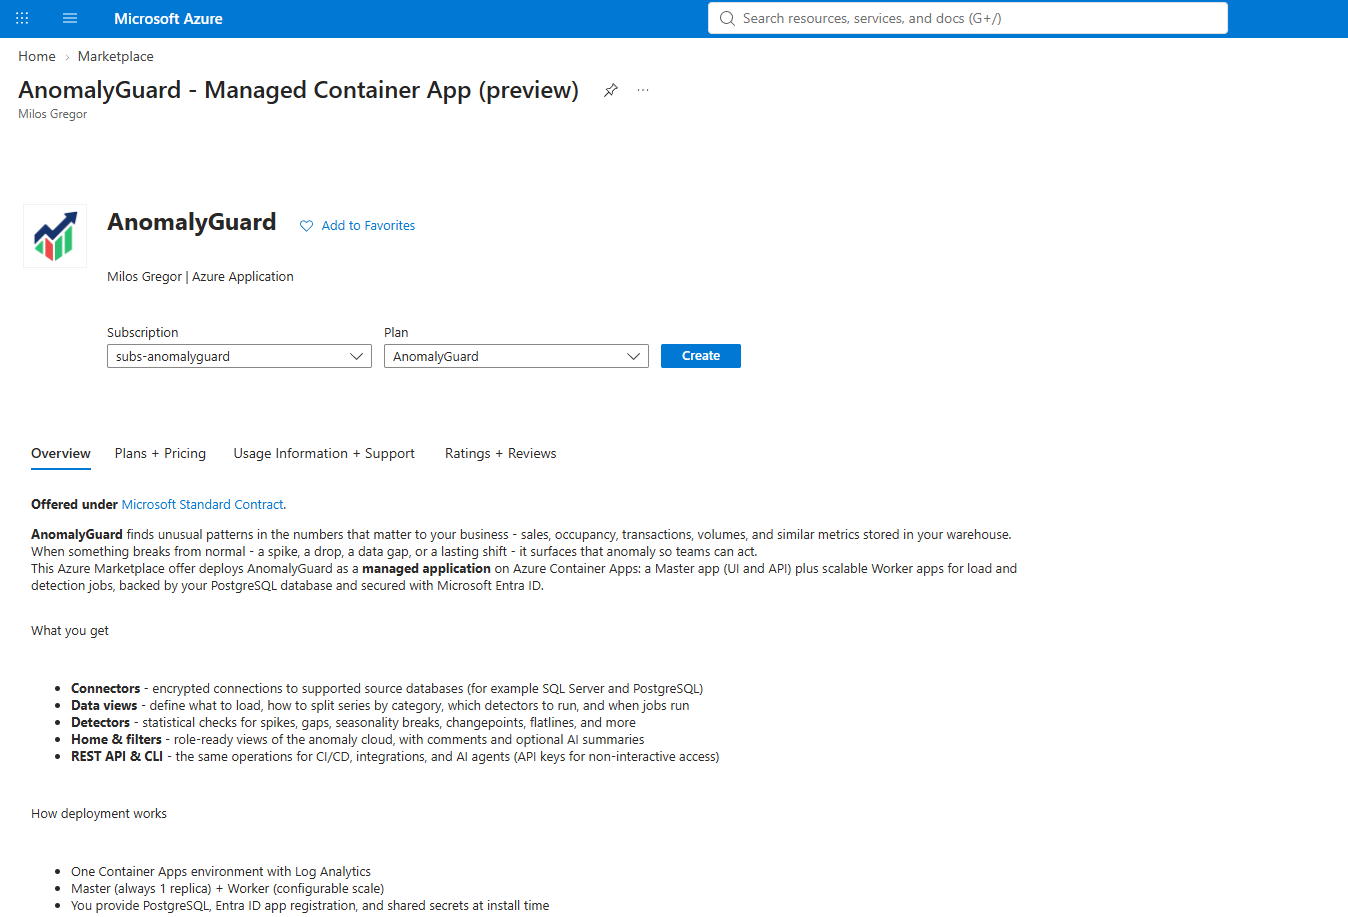The height and width of the screenshot is (917, 1348).
Task: Go to Marketplace breadcrumb
Action: (116, 56)
